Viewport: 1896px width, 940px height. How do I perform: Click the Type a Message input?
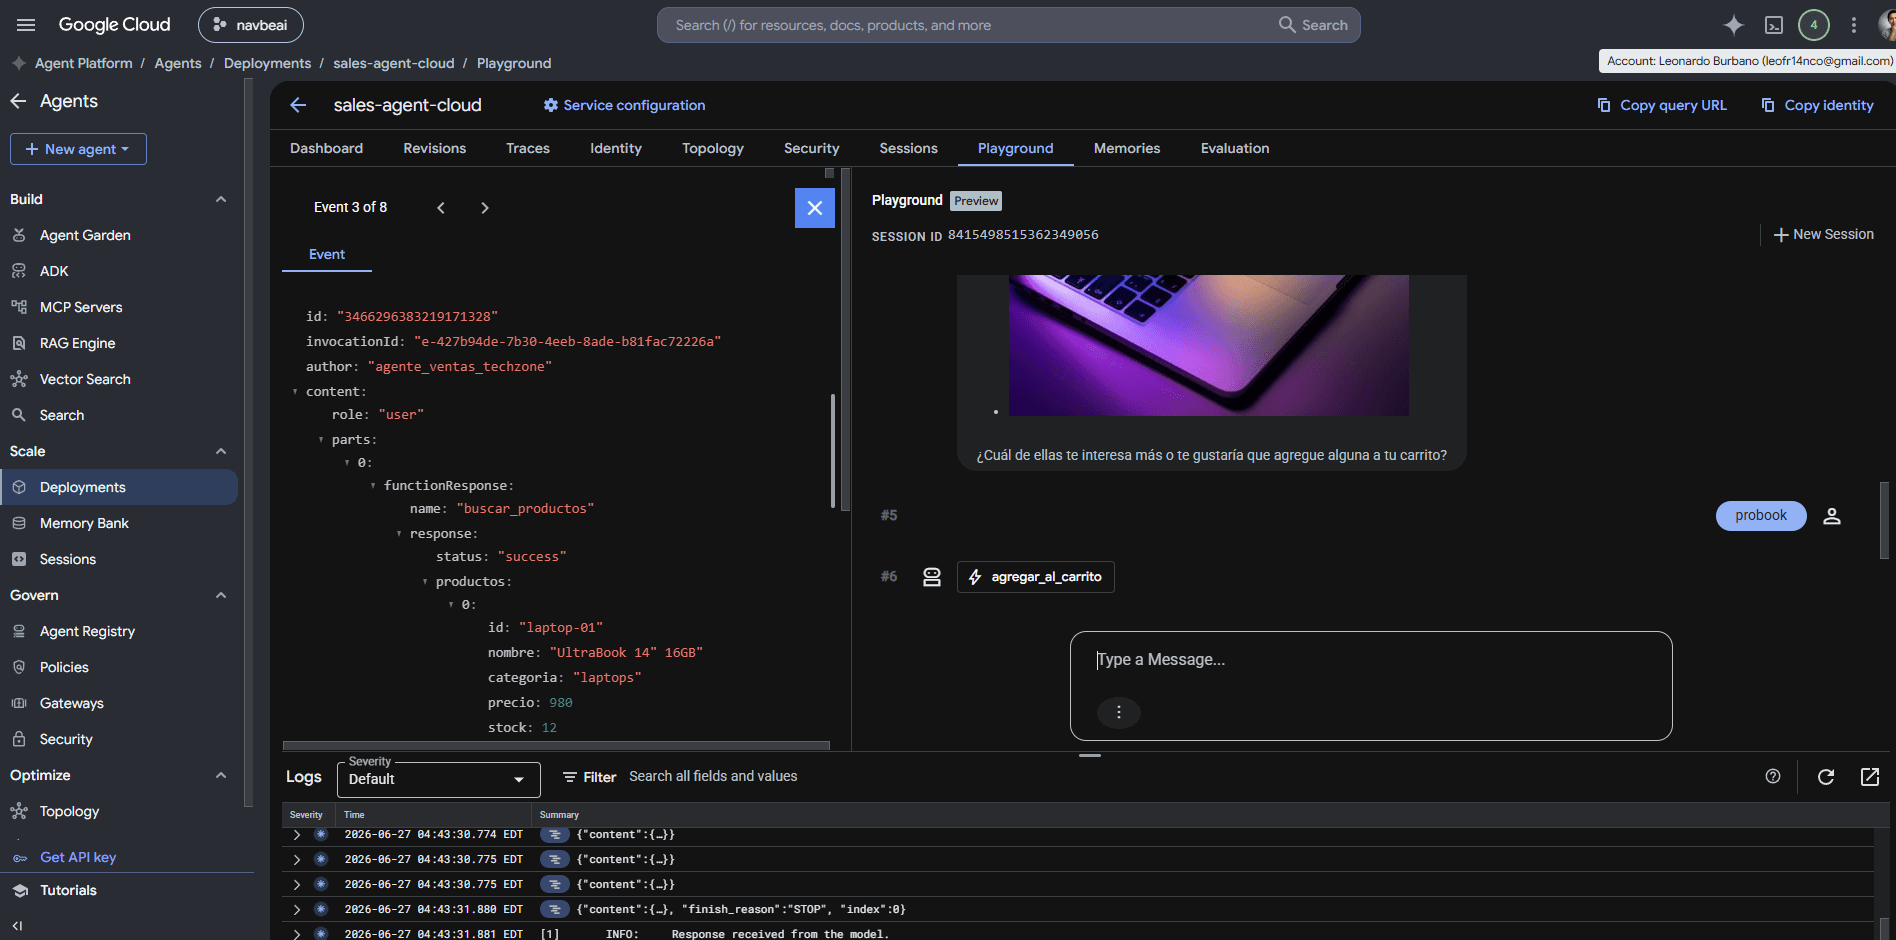[1371, 661]
